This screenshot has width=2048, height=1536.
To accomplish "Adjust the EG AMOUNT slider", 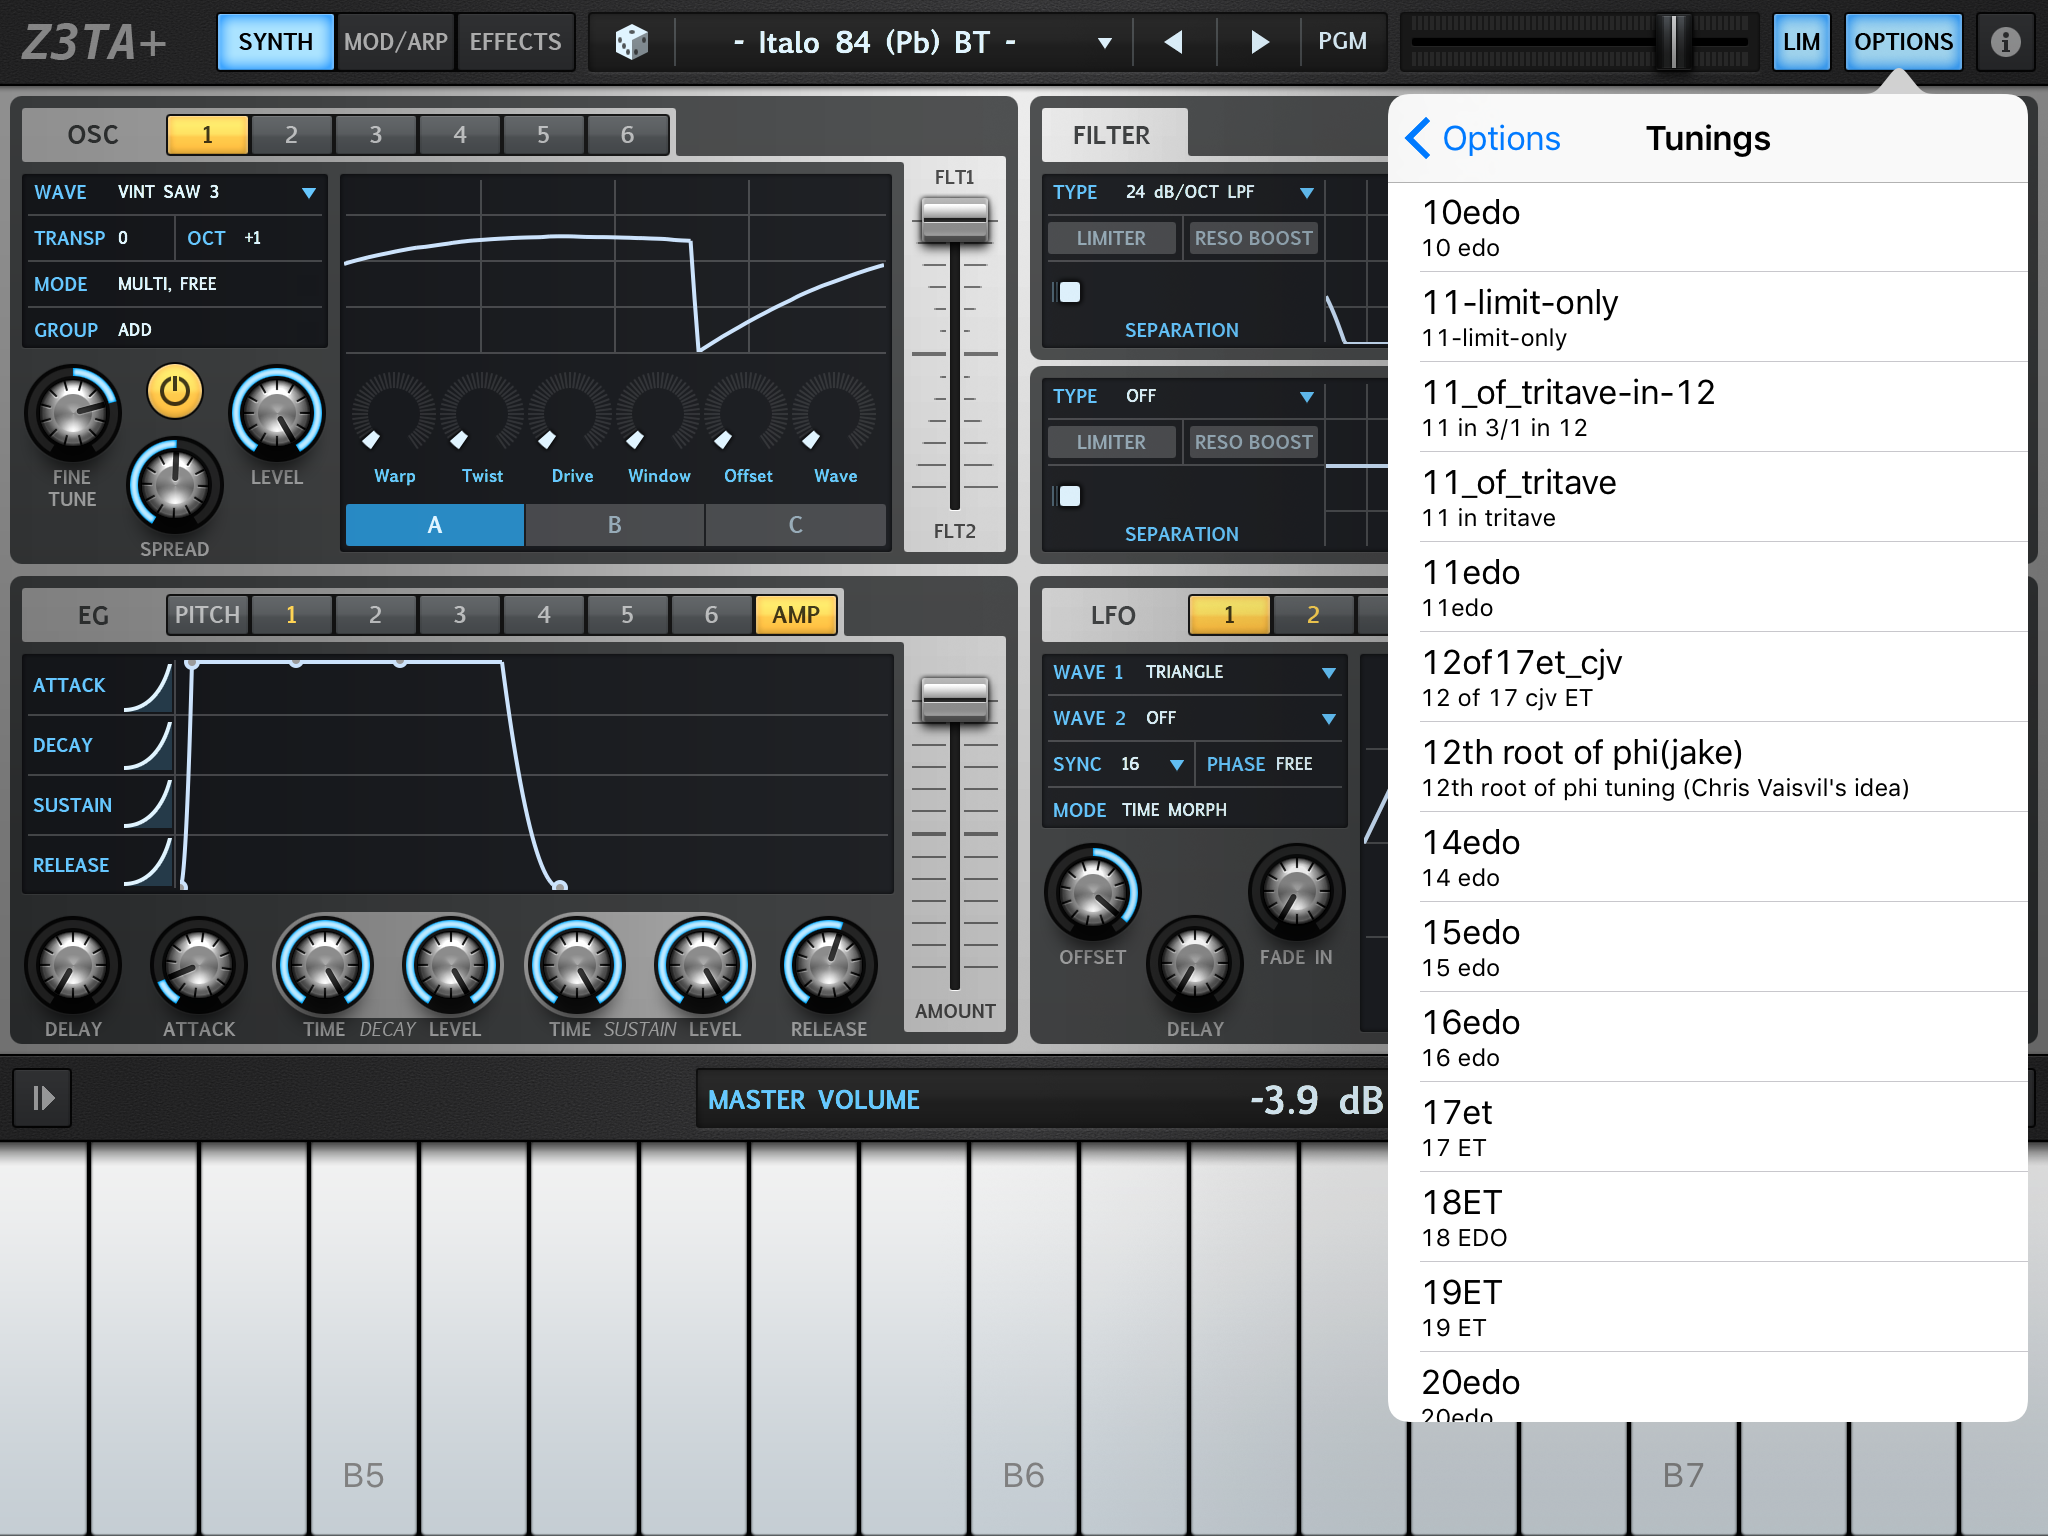I will 955,698.
